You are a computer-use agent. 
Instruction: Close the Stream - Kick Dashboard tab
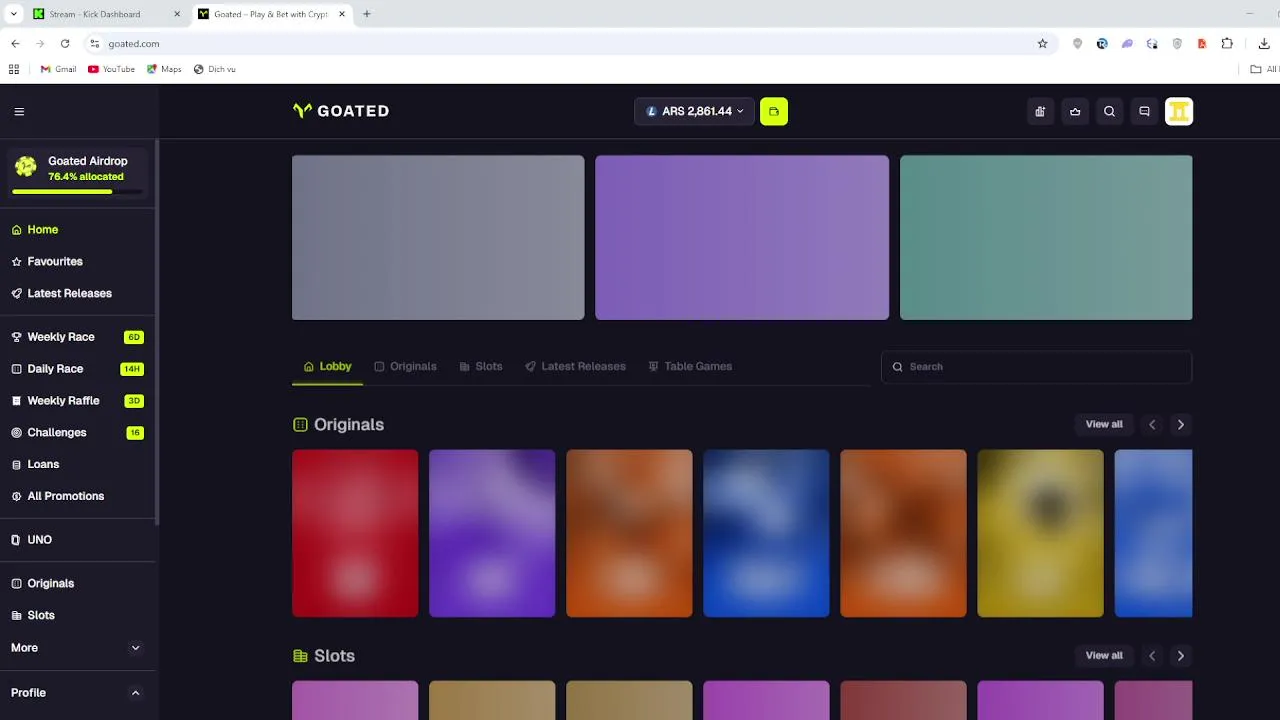coord(177,14)
